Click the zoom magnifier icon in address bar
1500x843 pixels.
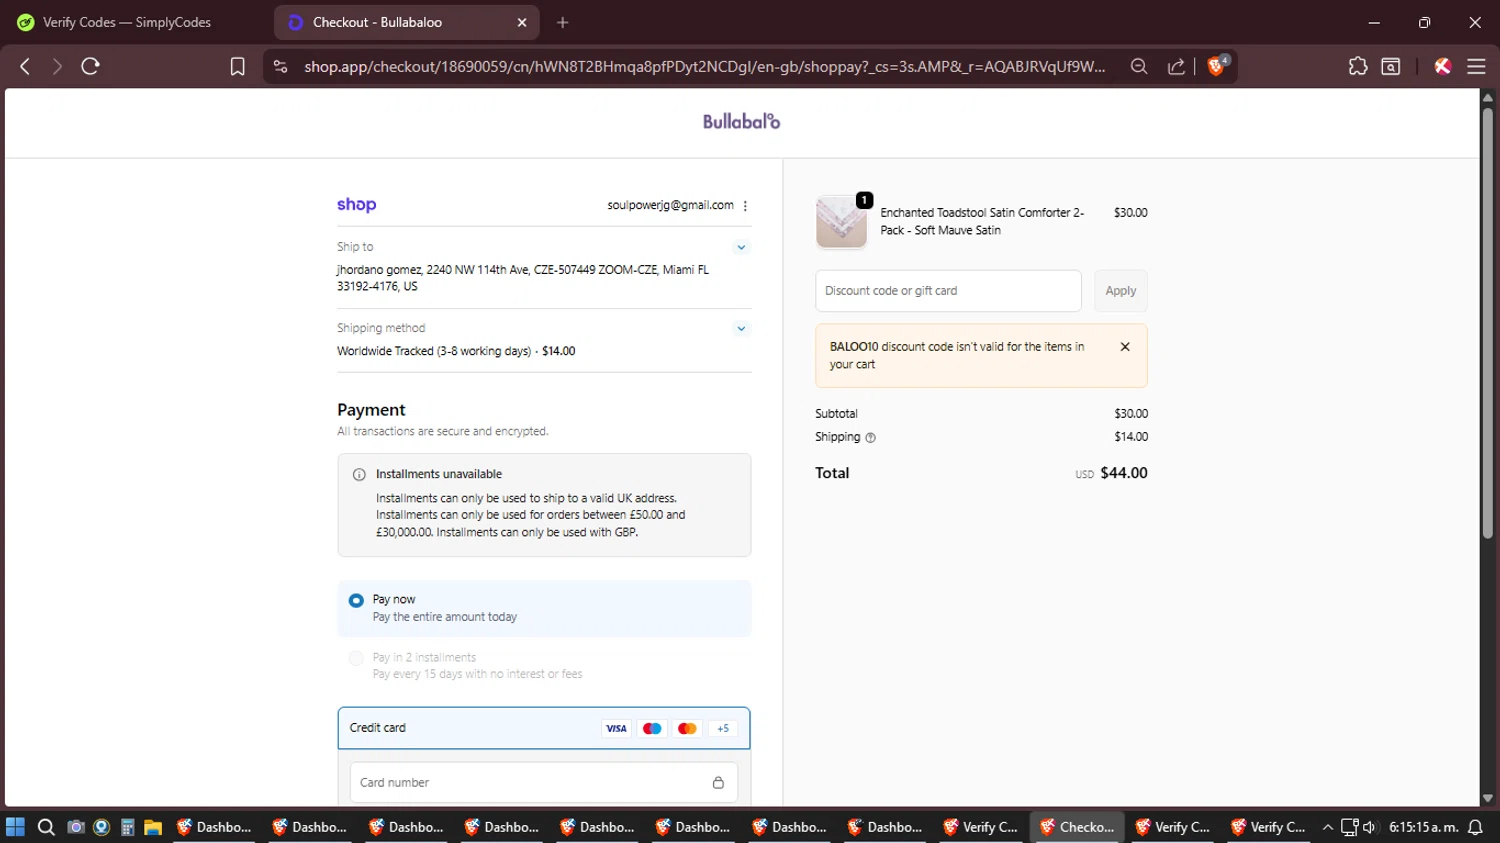tap(1139, 66)
